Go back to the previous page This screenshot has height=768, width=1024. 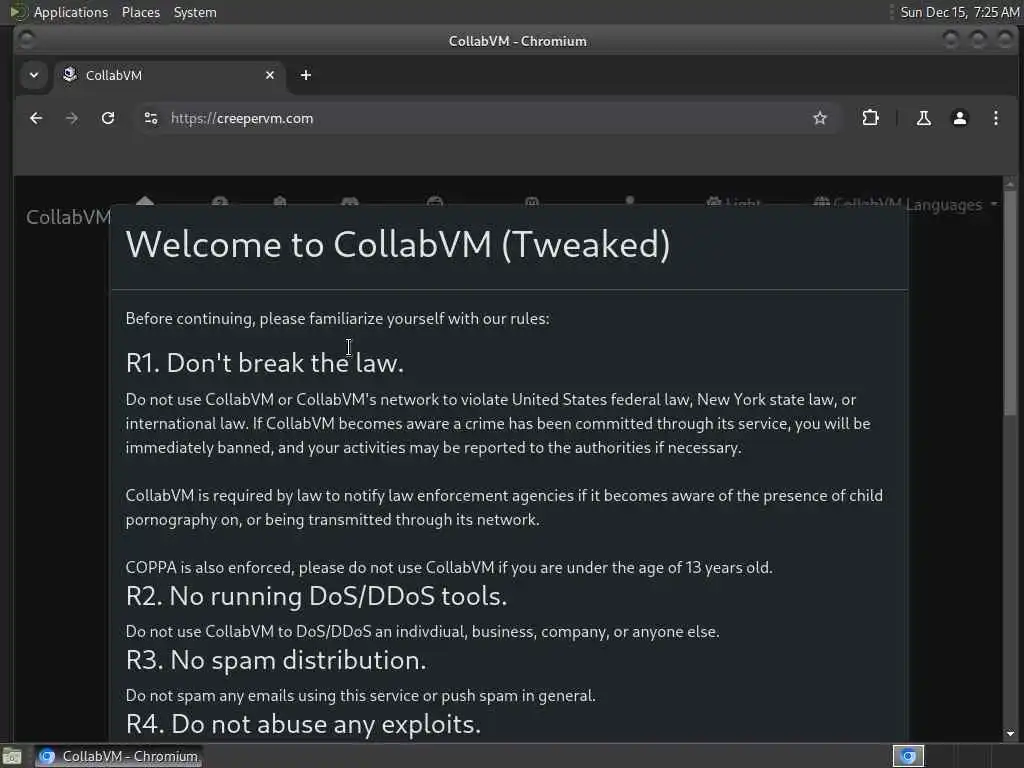tap(36, 118)
